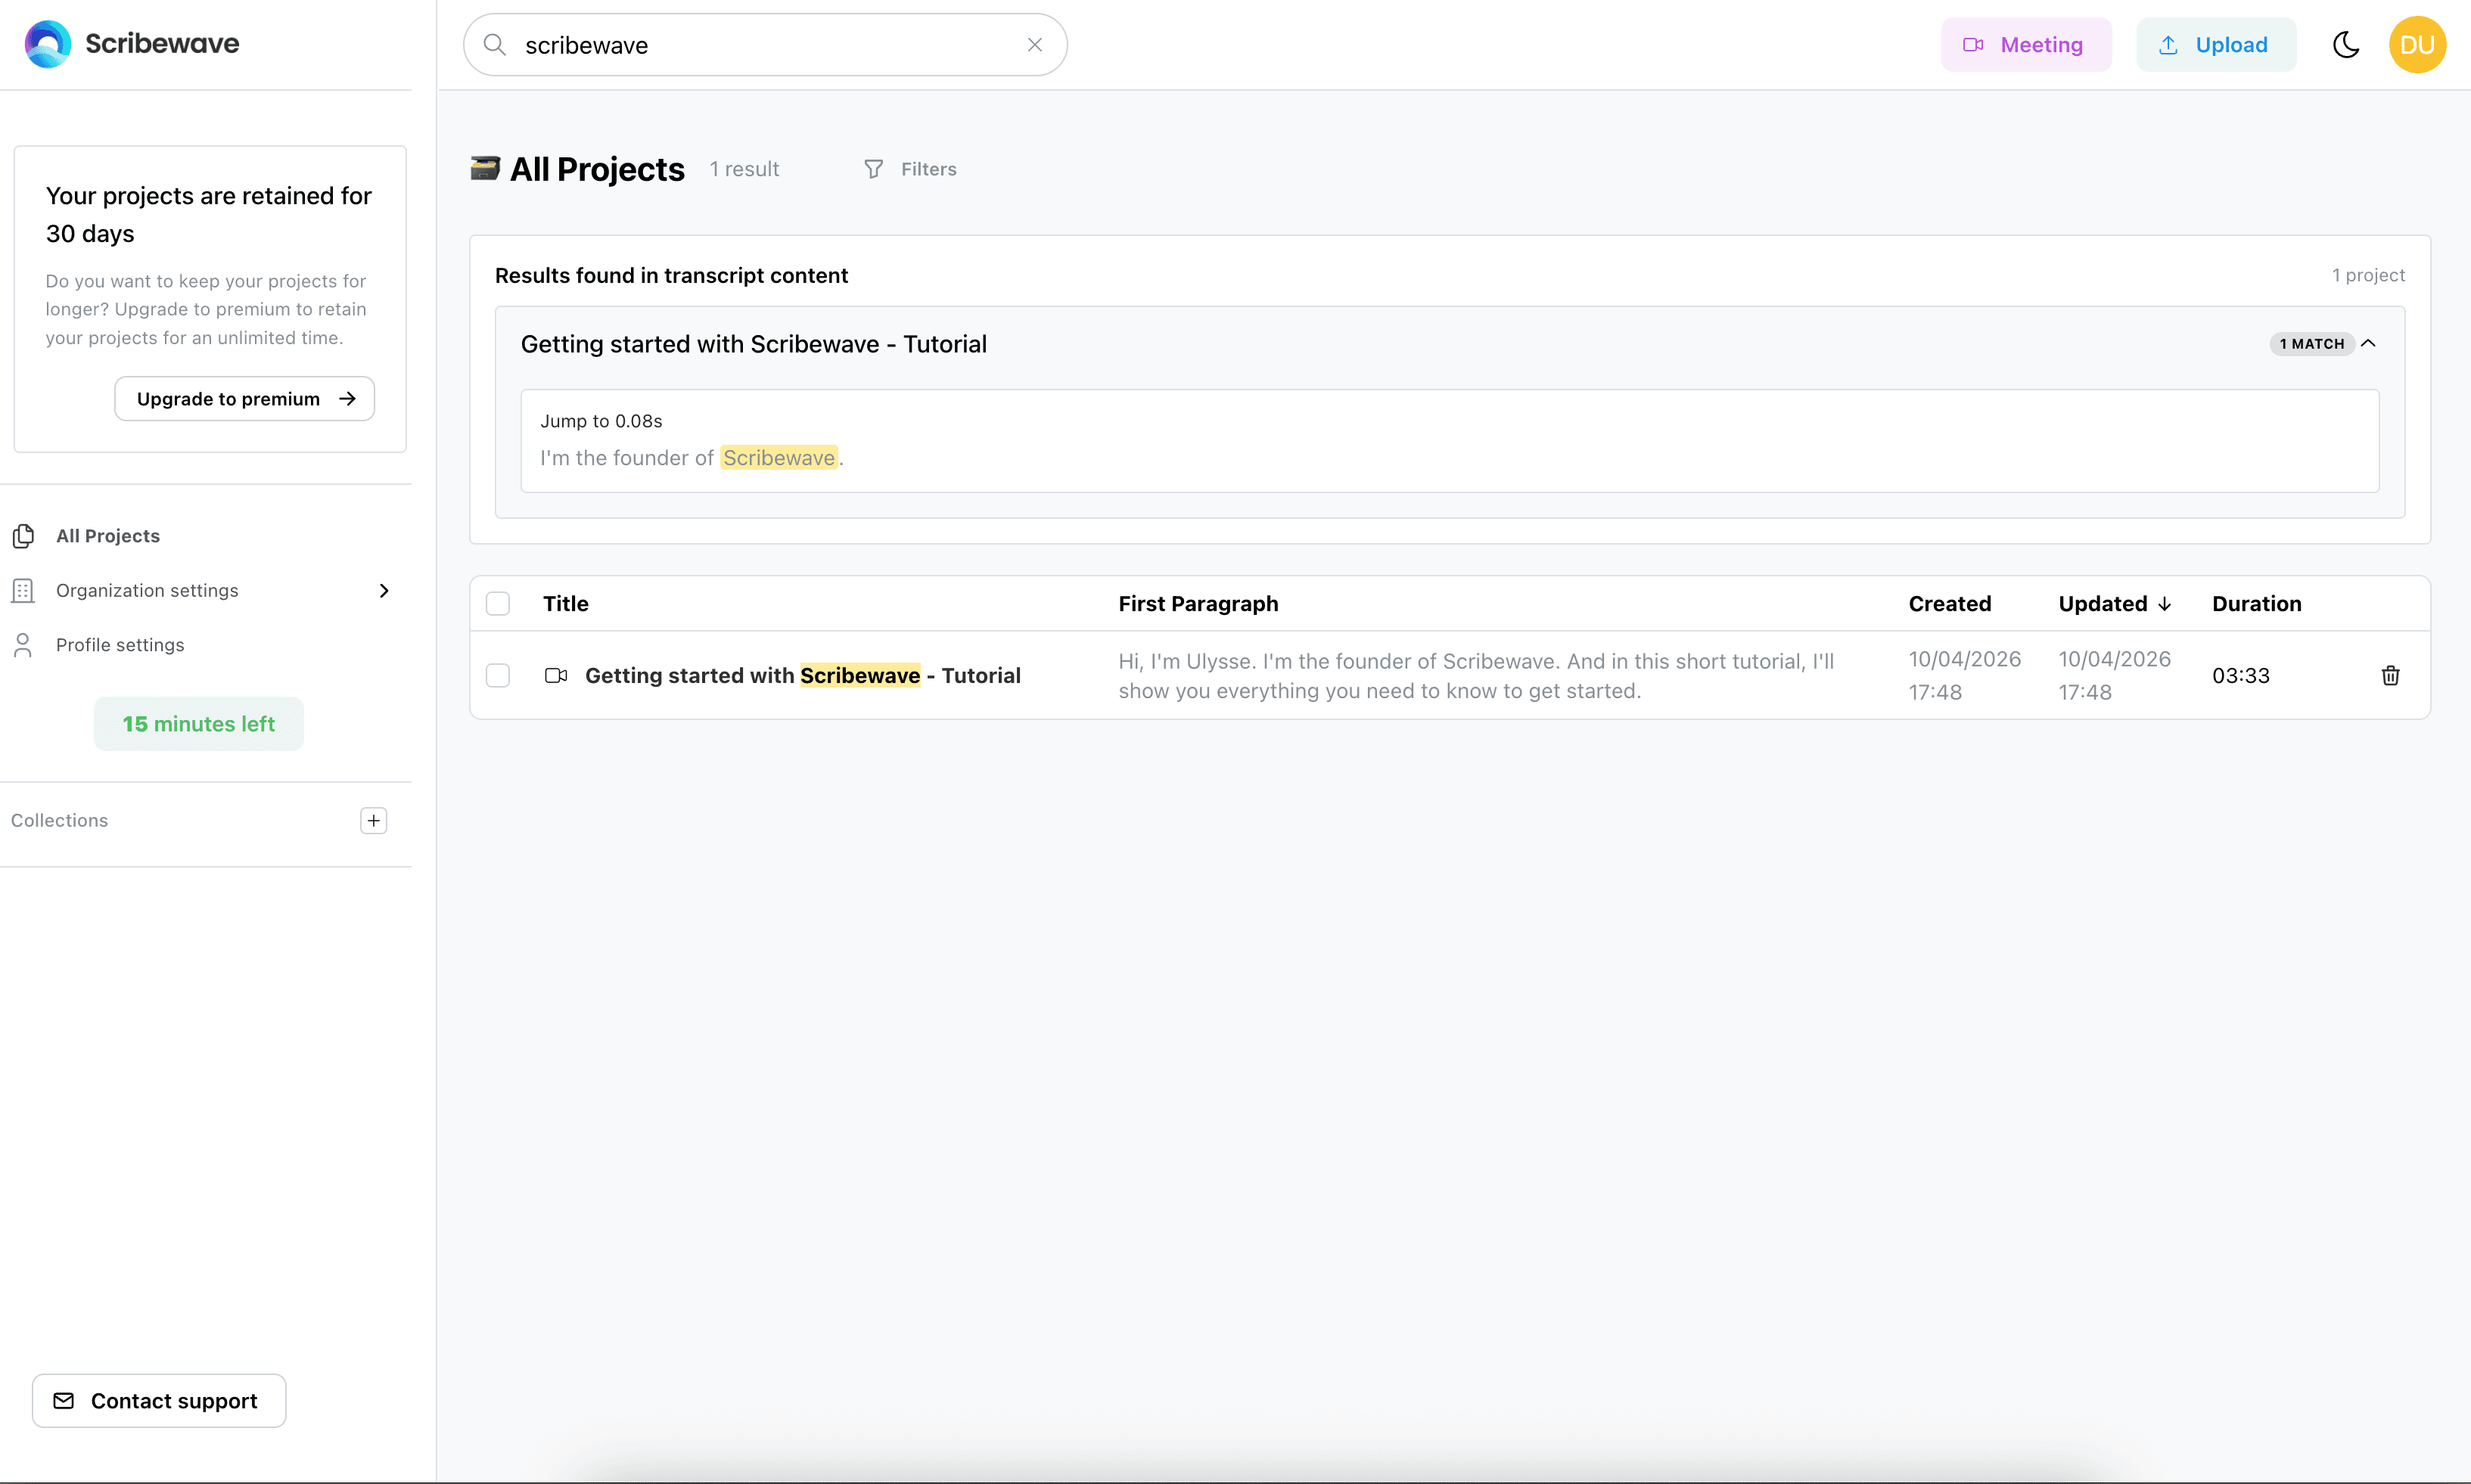Open Organization settings
Screen dimensions: 2471x1484
(x=147, y=590)
